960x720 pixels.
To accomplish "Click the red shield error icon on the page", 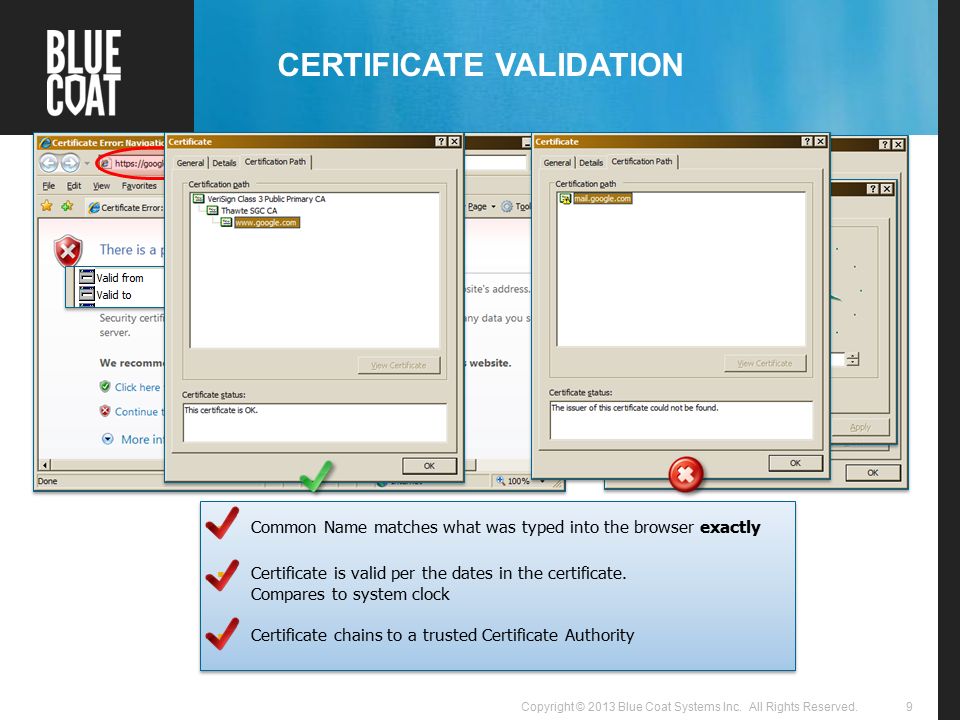I will coord(68,250).
